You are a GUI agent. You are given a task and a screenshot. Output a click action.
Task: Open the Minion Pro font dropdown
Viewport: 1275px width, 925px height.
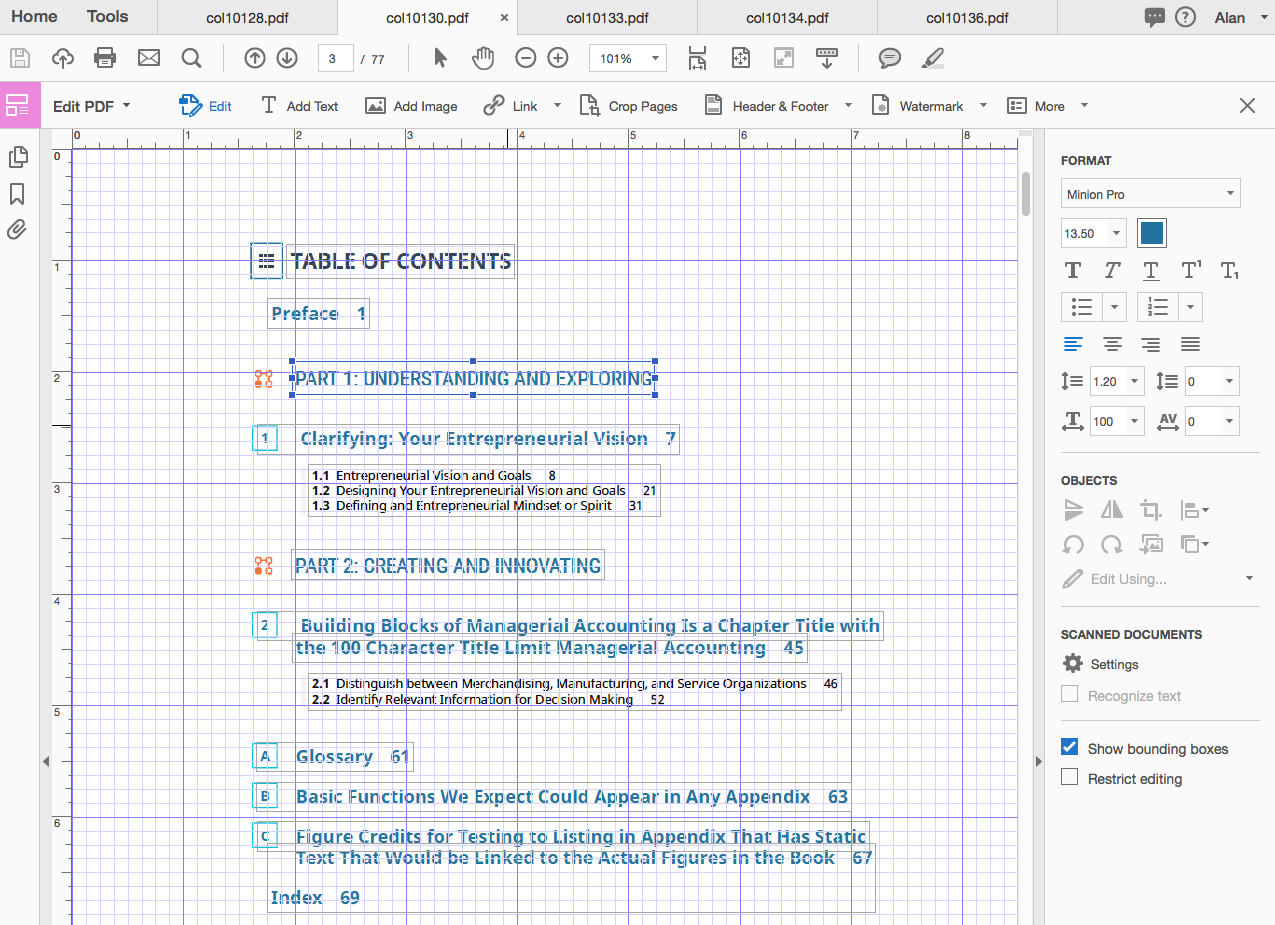(1150, 194)
